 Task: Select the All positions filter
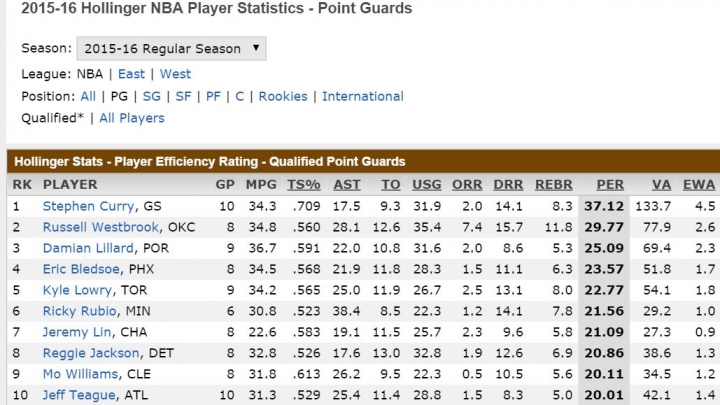88,96
